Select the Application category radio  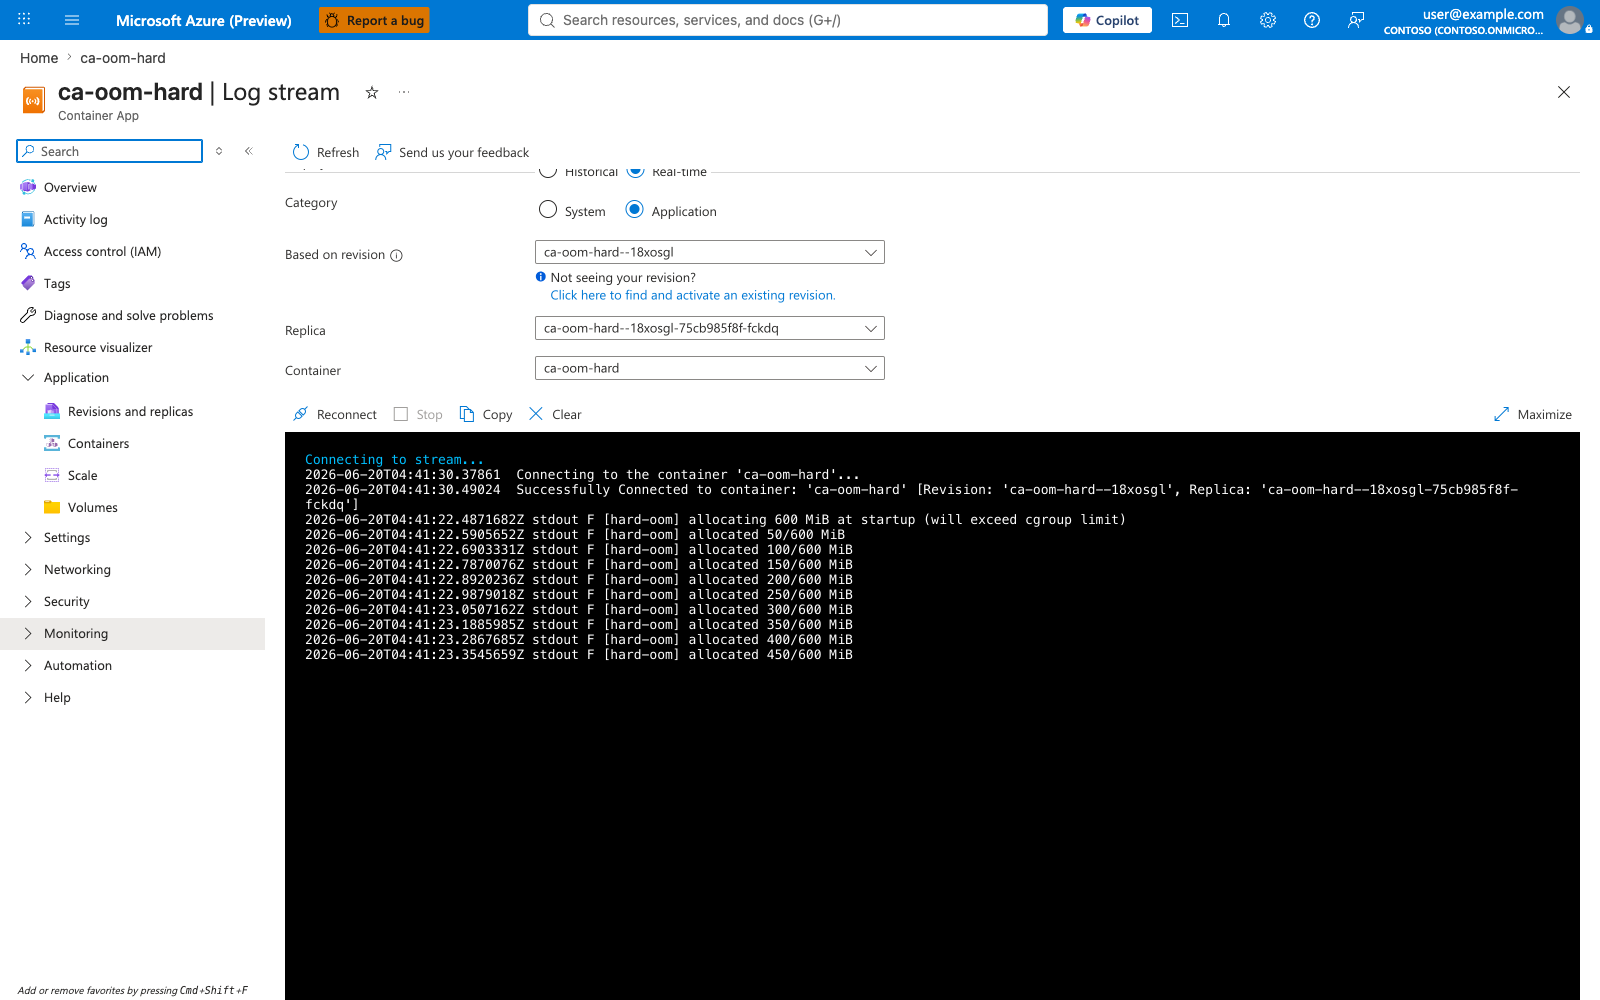[x=634, y=210]
